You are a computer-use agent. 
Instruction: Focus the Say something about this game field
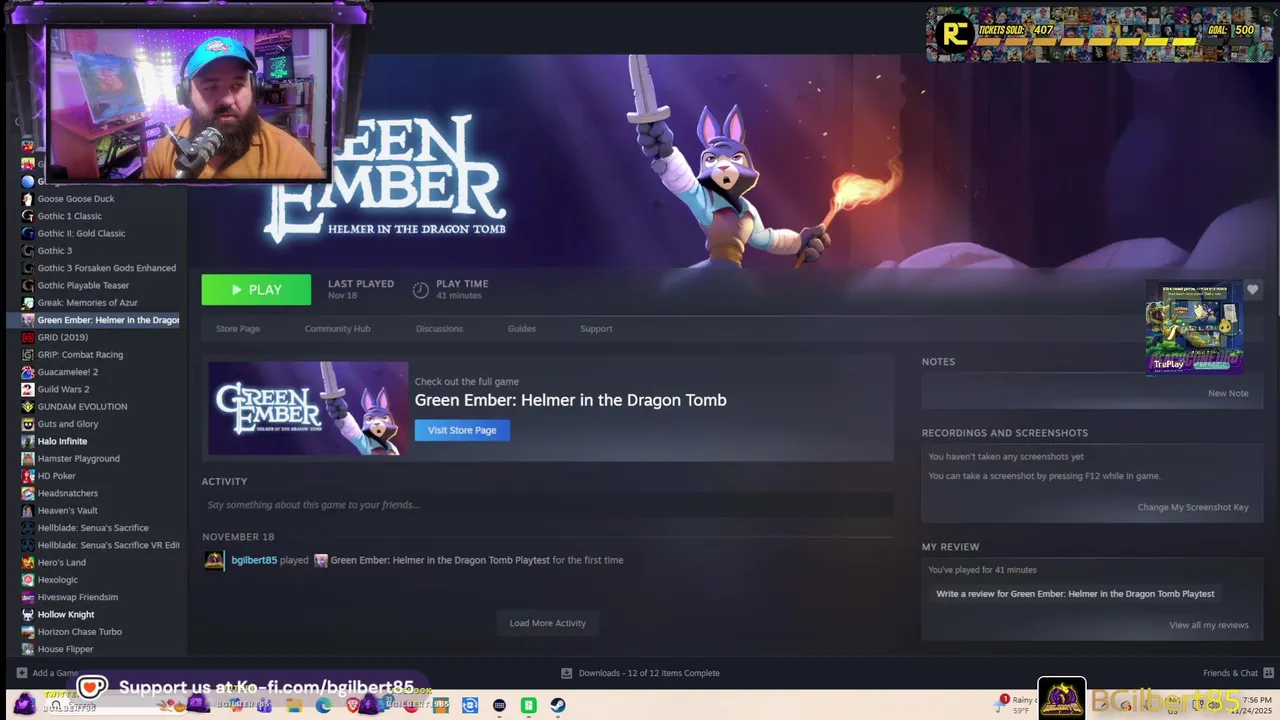pyautogui.click(x=547, y=505)
